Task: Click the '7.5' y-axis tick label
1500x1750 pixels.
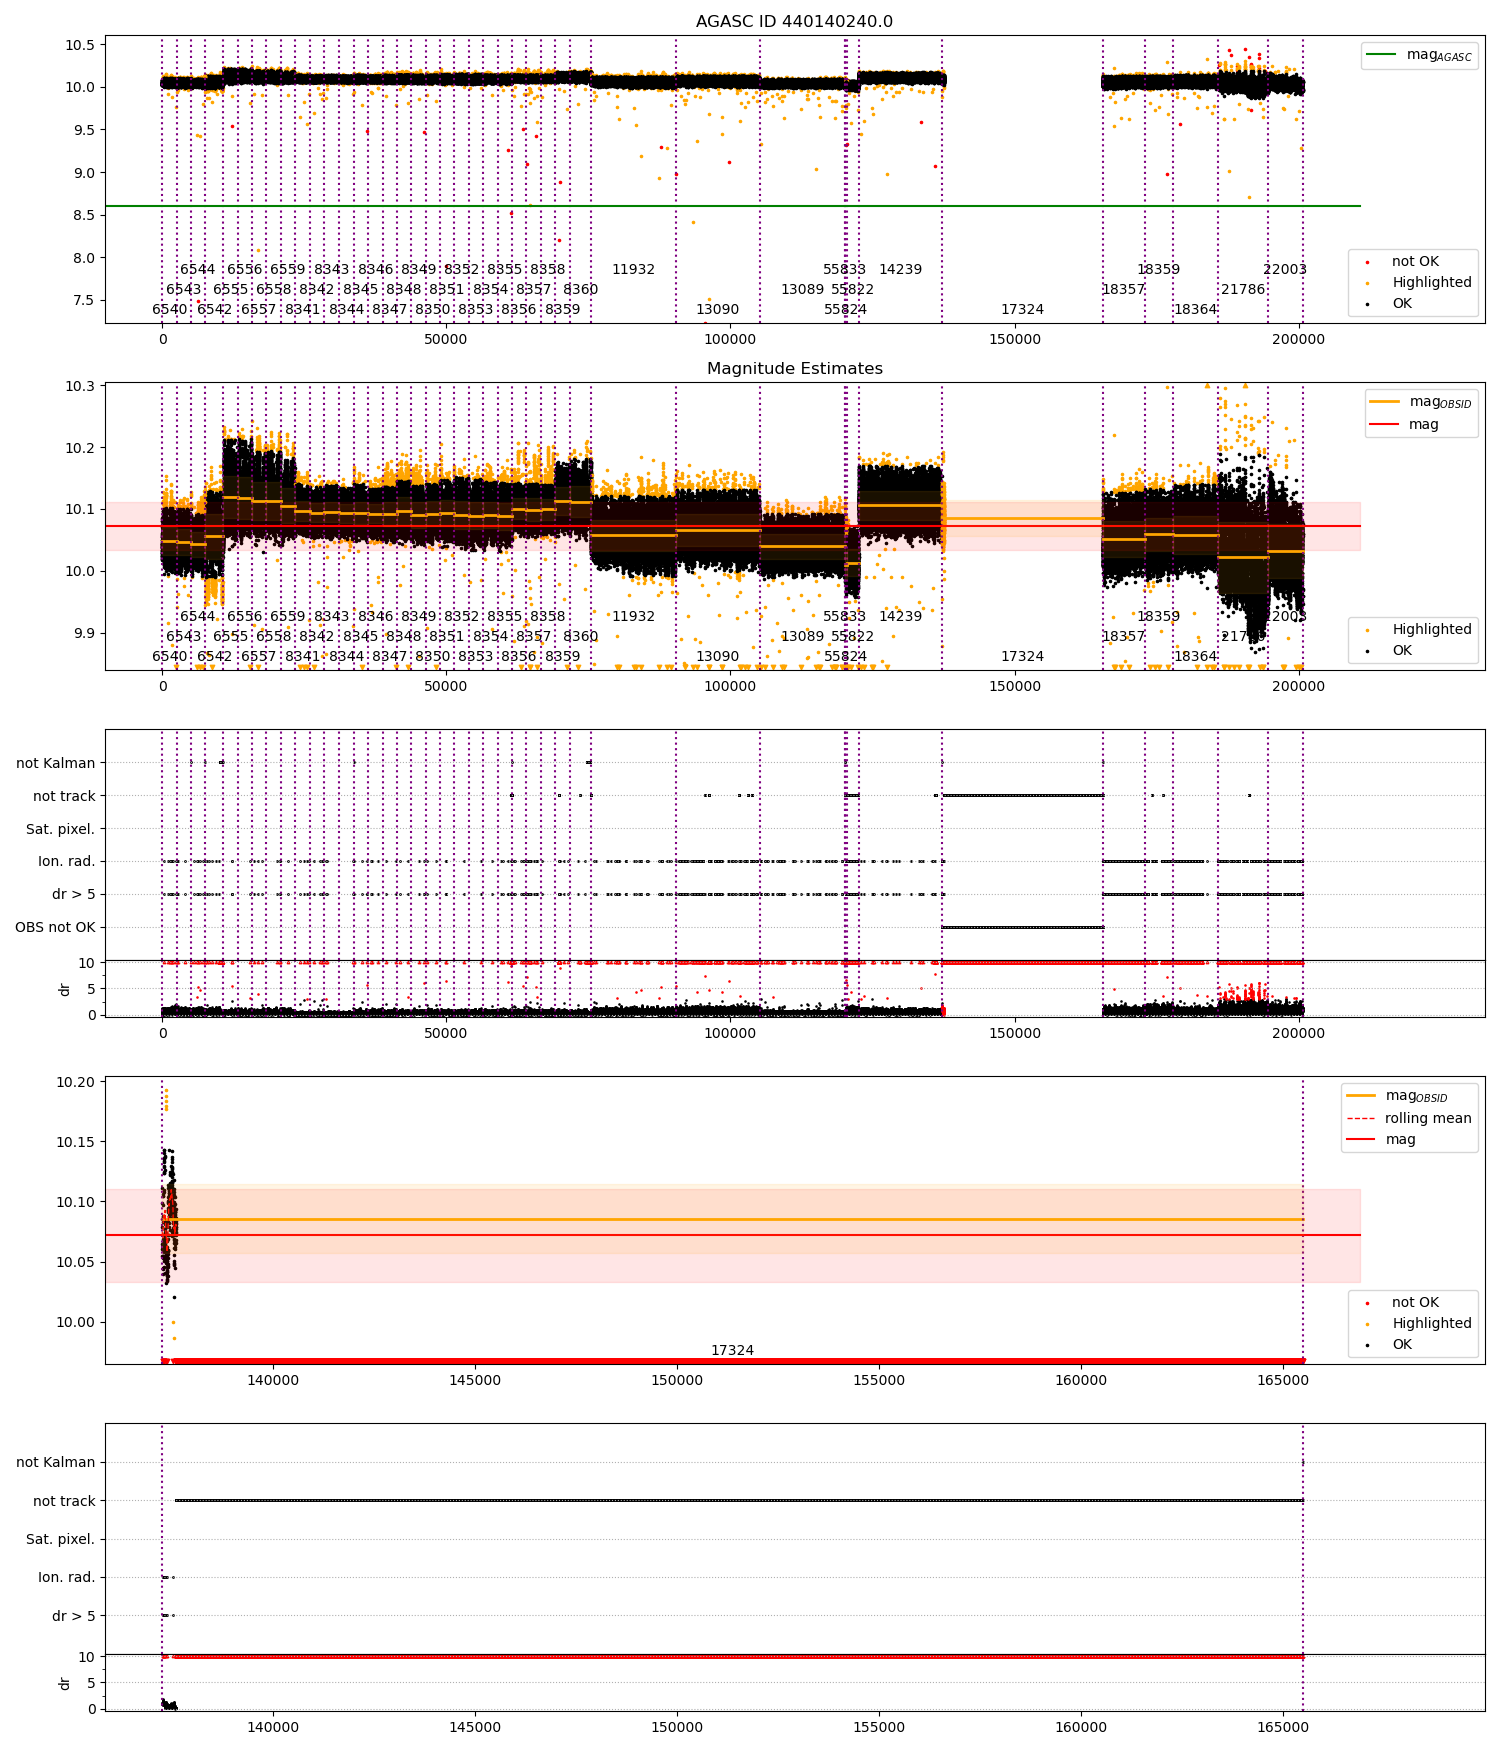Action: coord(84,300)
